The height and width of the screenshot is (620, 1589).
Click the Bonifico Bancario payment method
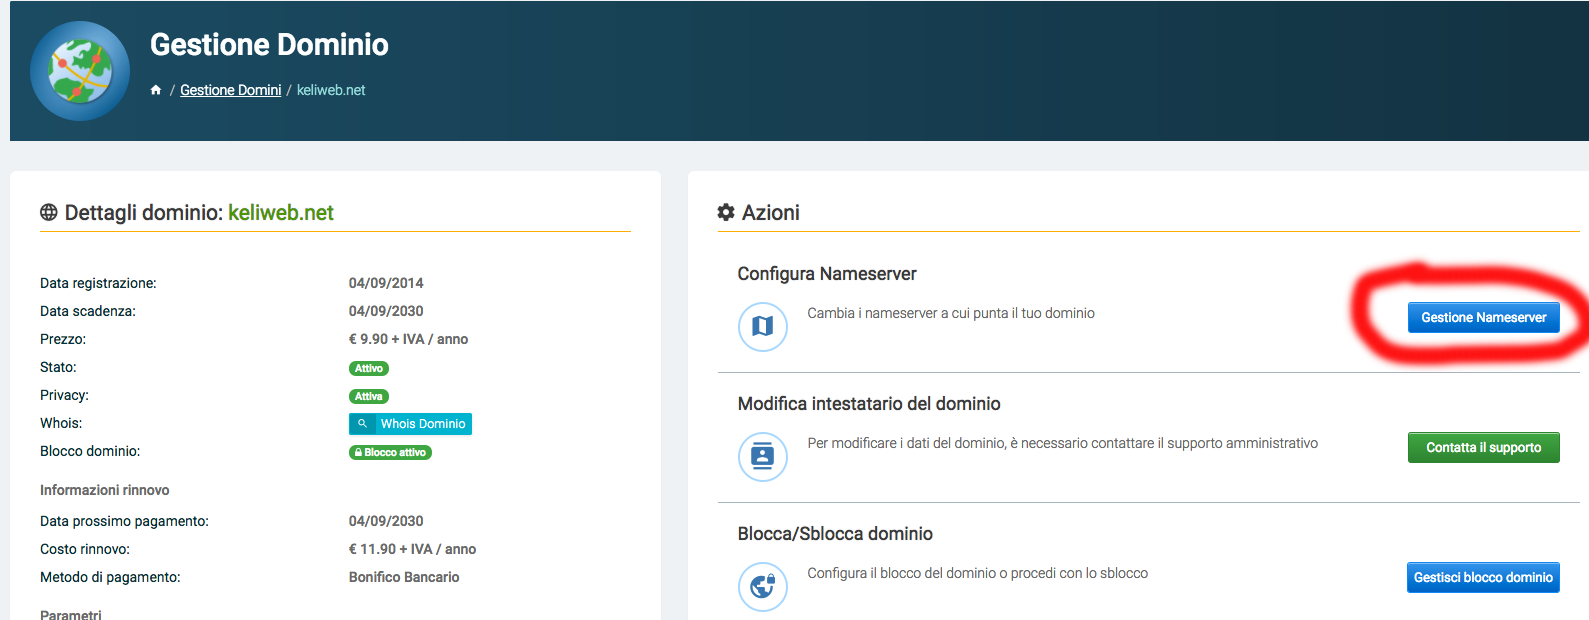pos(404,577)
